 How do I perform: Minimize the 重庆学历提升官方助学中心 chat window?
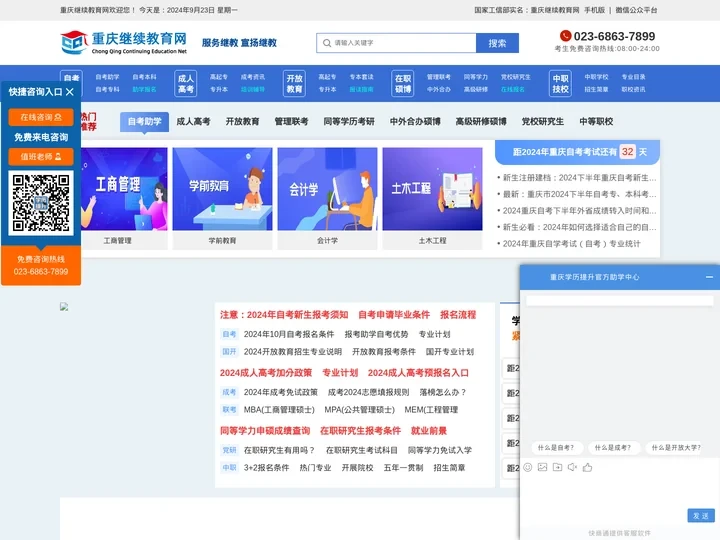(709, 277)
